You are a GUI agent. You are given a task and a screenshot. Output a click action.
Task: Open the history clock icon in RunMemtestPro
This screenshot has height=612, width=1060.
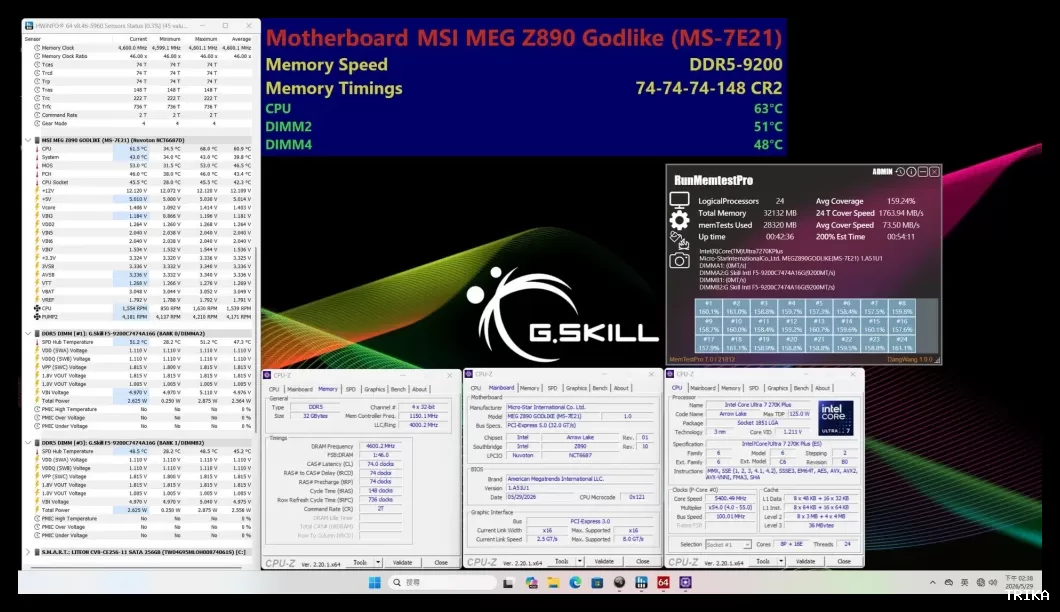[x=900, y=172]
